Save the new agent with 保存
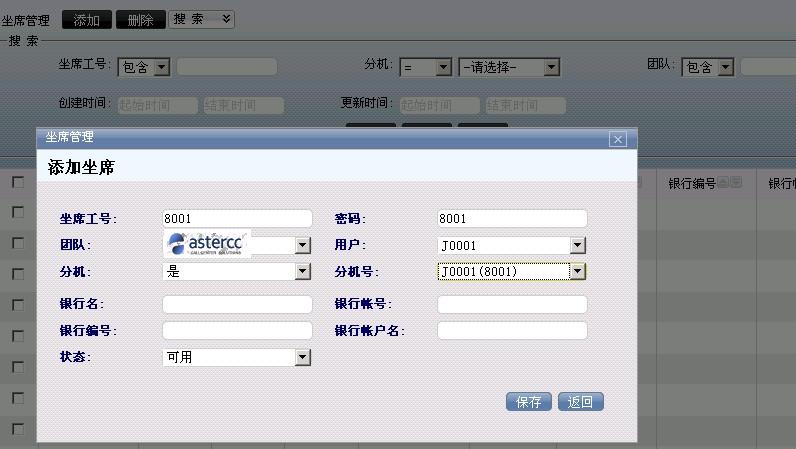The height and width of the screenshot is (449, 796). [529, 402]
